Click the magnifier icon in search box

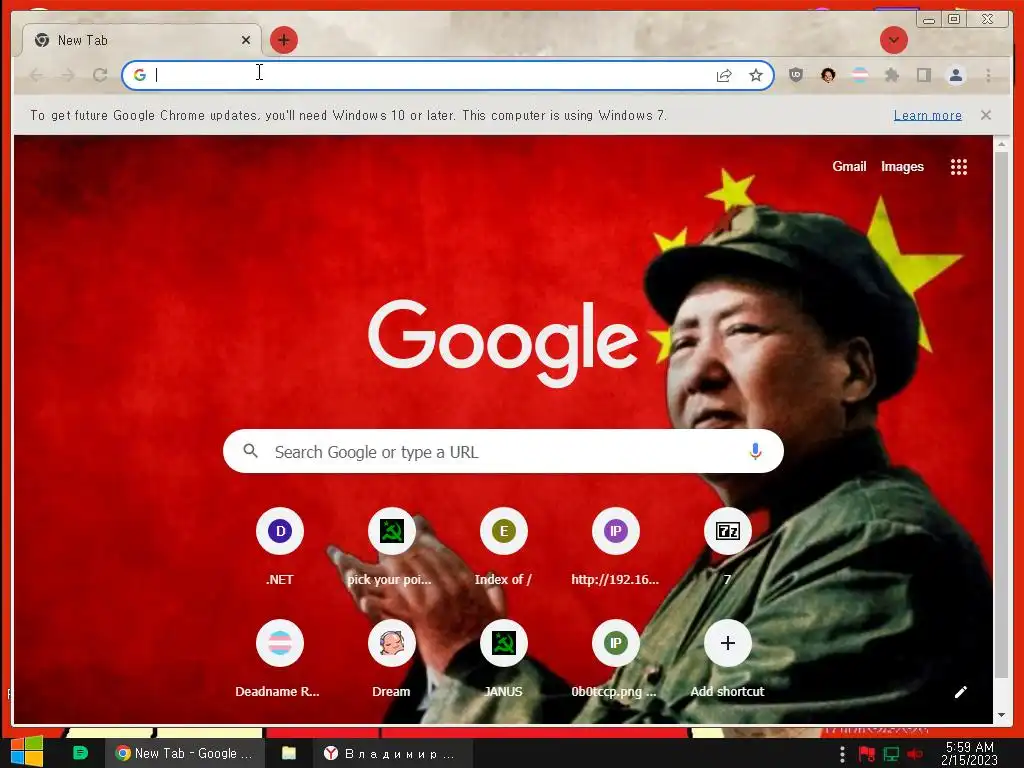click(x=250, y=451)
